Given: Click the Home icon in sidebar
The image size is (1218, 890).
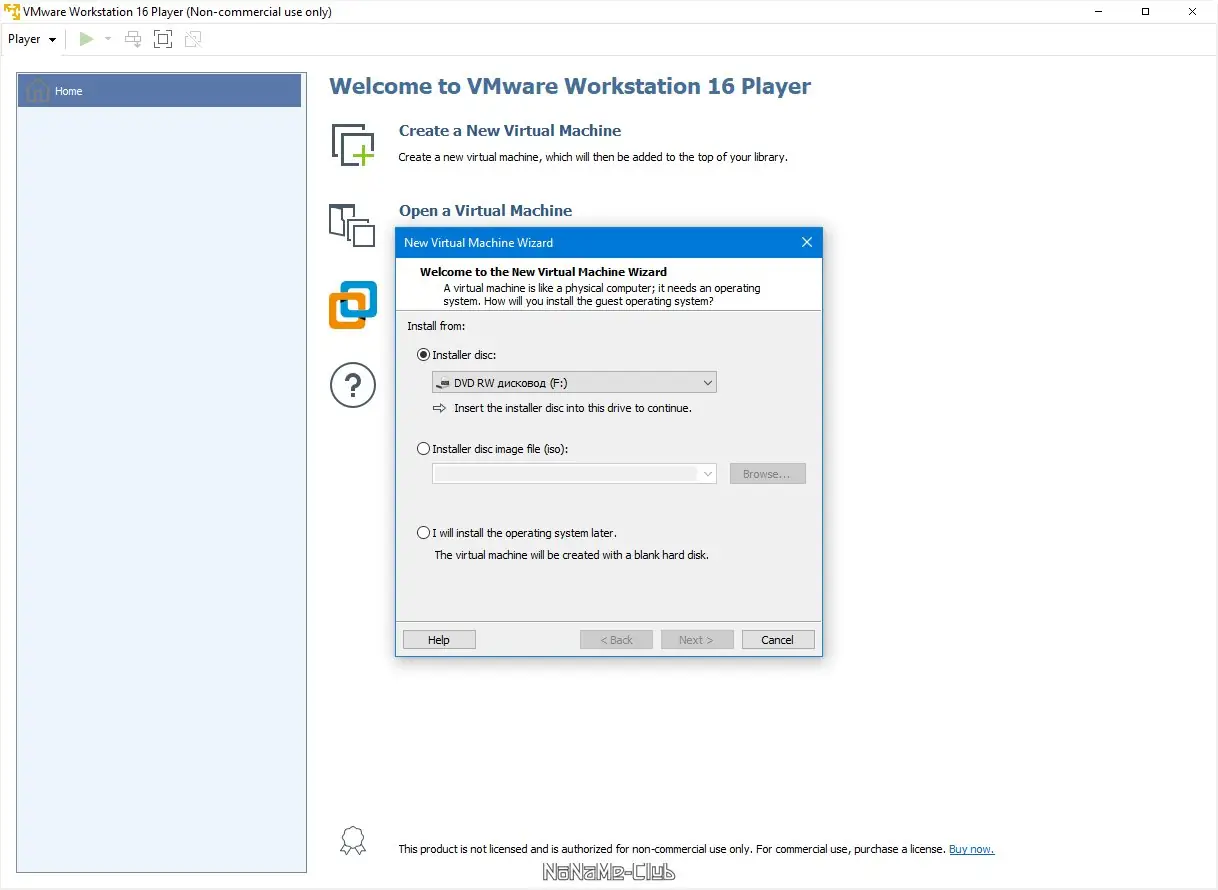Looking at the screenshot, I should pyautogui.click(x=38, y=91).
